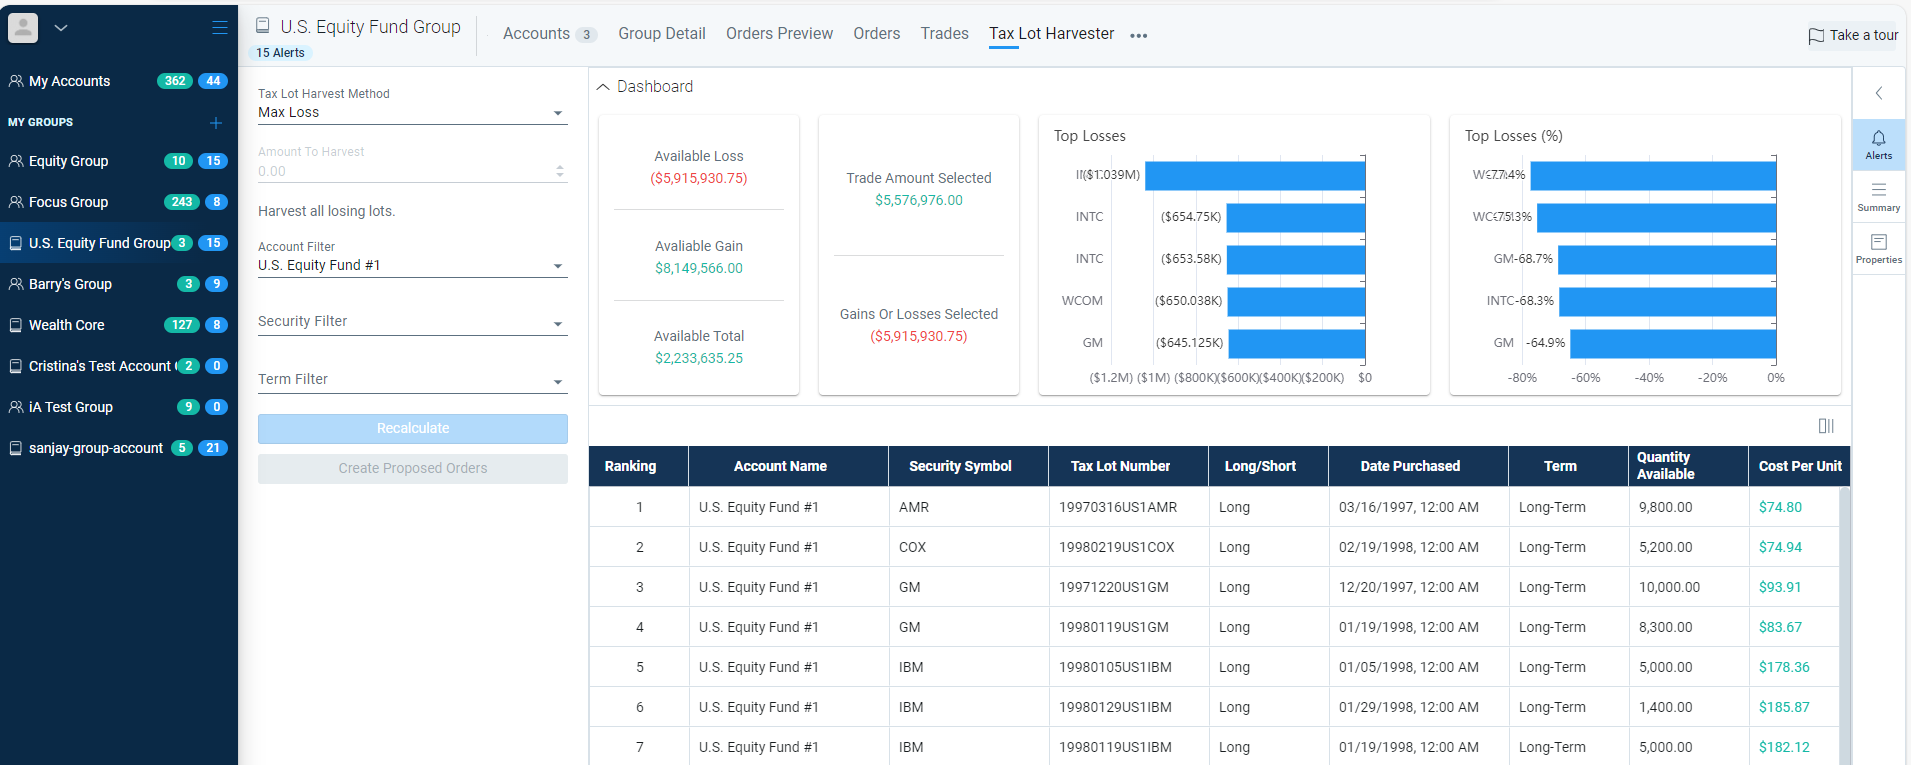Screen dimensions: 1911x765
Task: Click the Available Loss ($5,915,930.75) value
Action: [x=699, y=178]
